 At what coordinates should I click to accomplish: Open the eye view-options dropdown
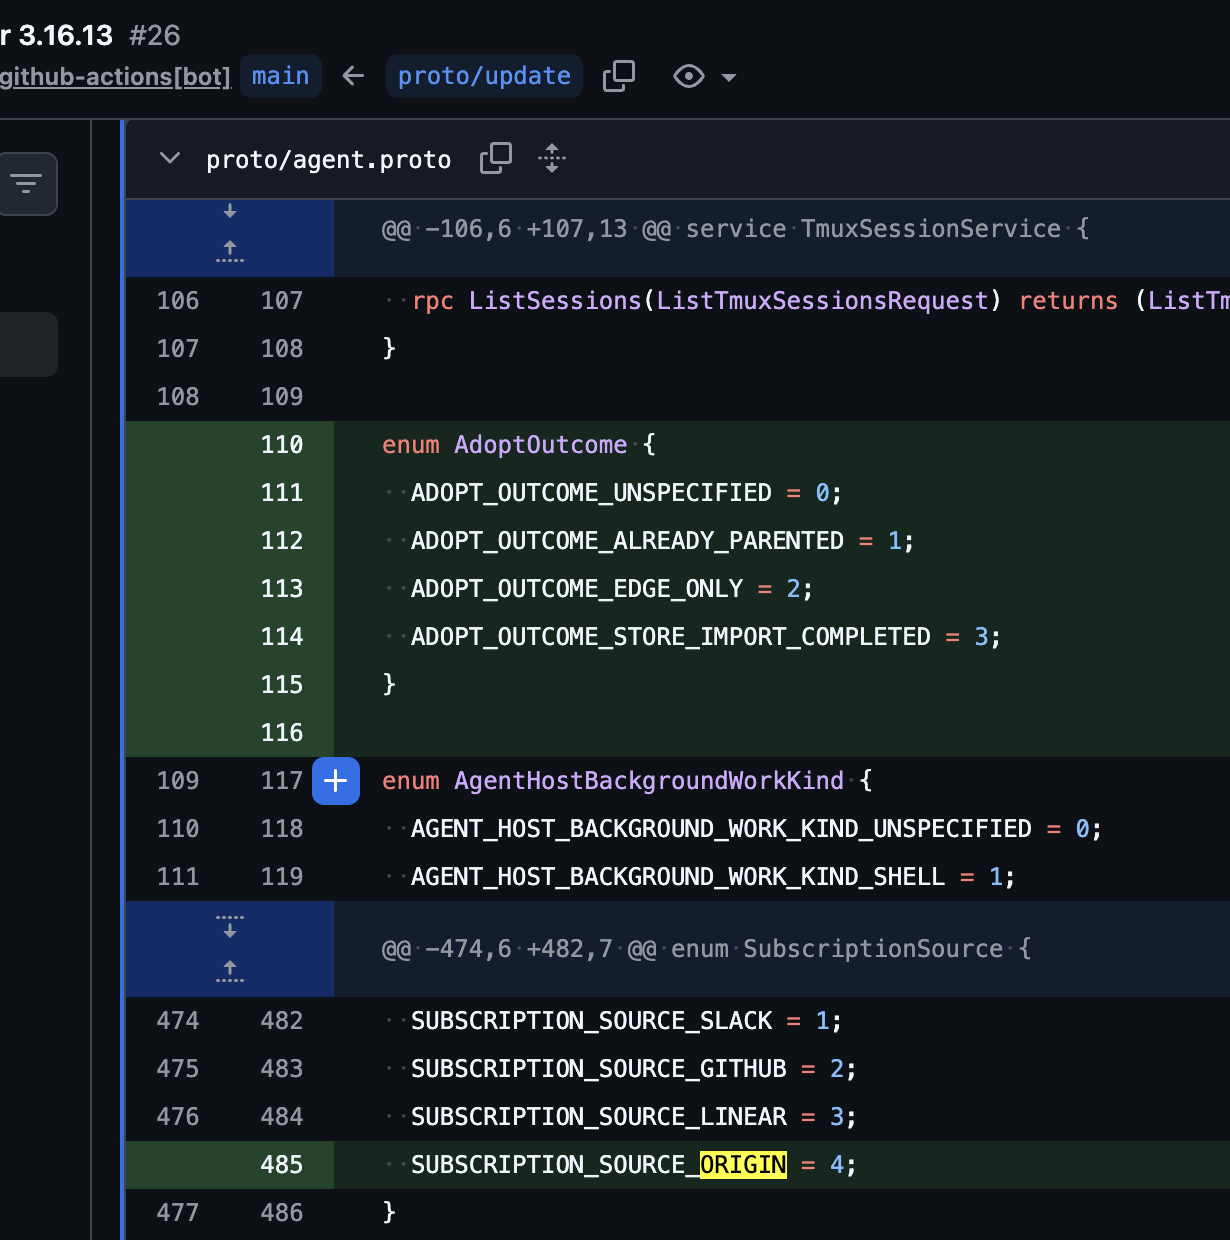point(705,76)
